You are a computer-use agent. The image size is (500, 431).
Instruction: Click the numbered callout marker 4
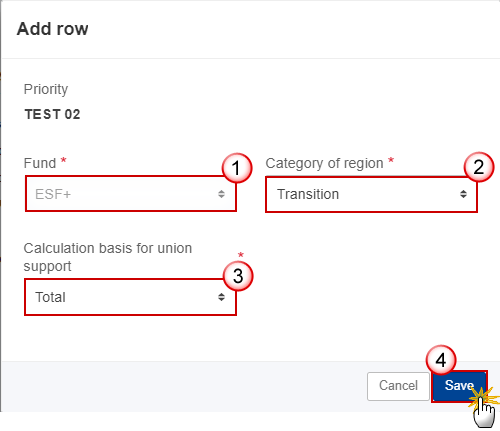pyautogui.click(x=441, y=360)
